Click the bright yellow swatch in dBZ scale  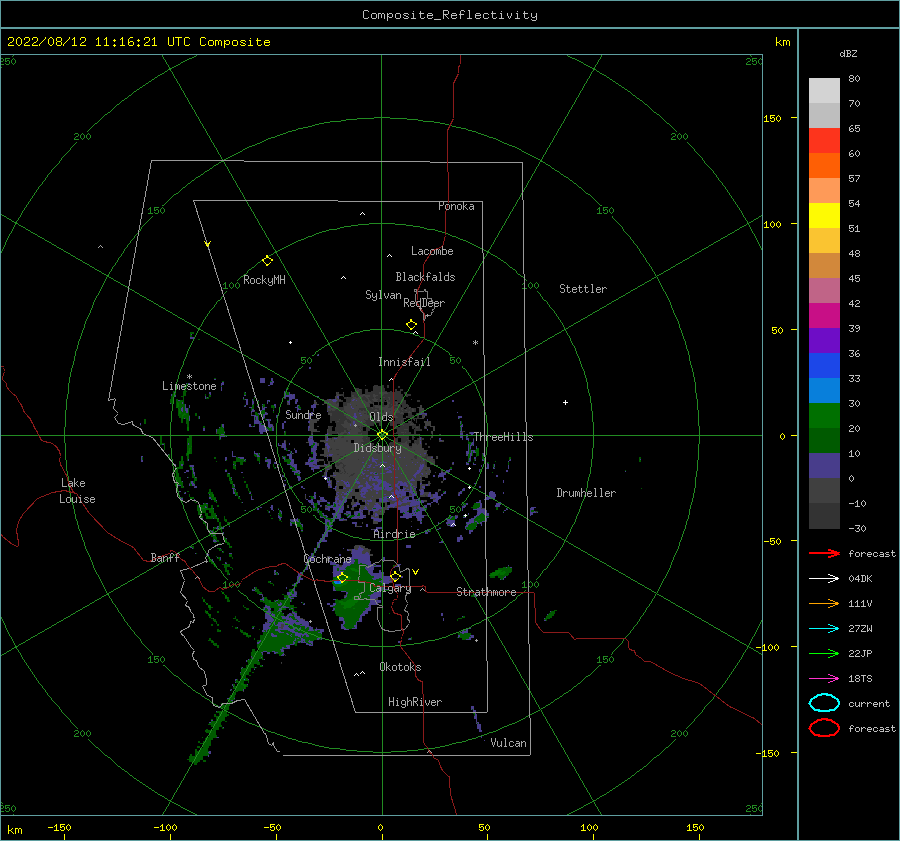click(824, 215)
